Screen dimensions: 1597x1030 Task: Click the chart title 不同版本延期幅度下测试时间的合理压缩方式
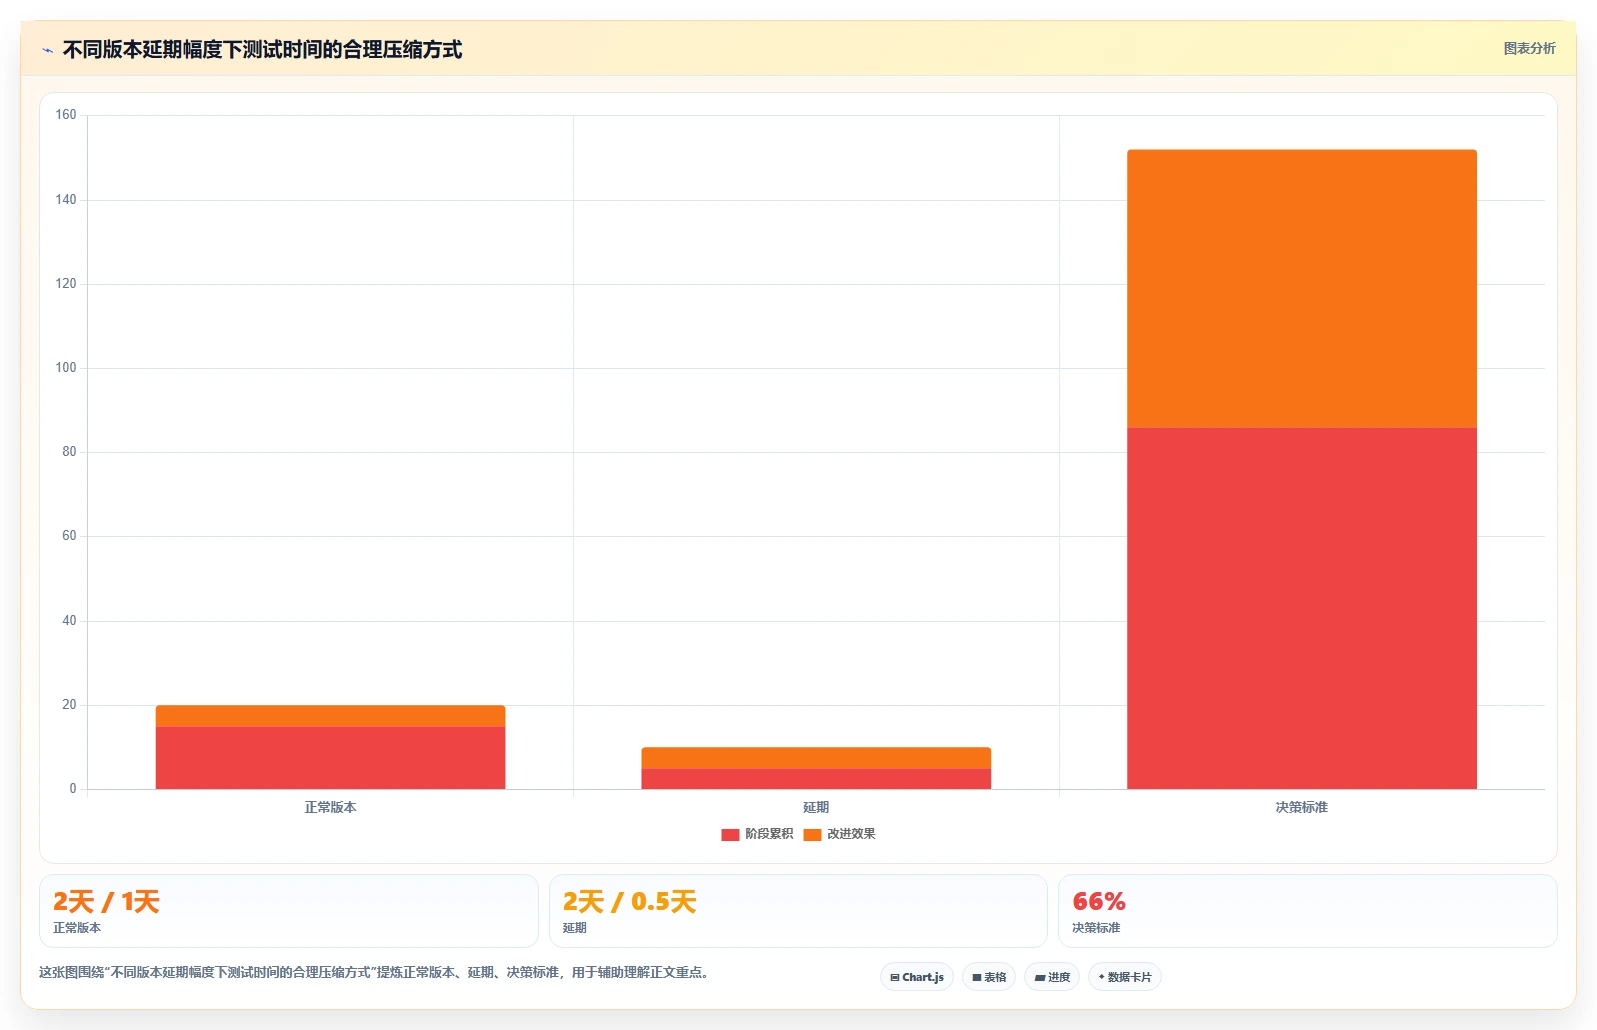coord(262,50)
